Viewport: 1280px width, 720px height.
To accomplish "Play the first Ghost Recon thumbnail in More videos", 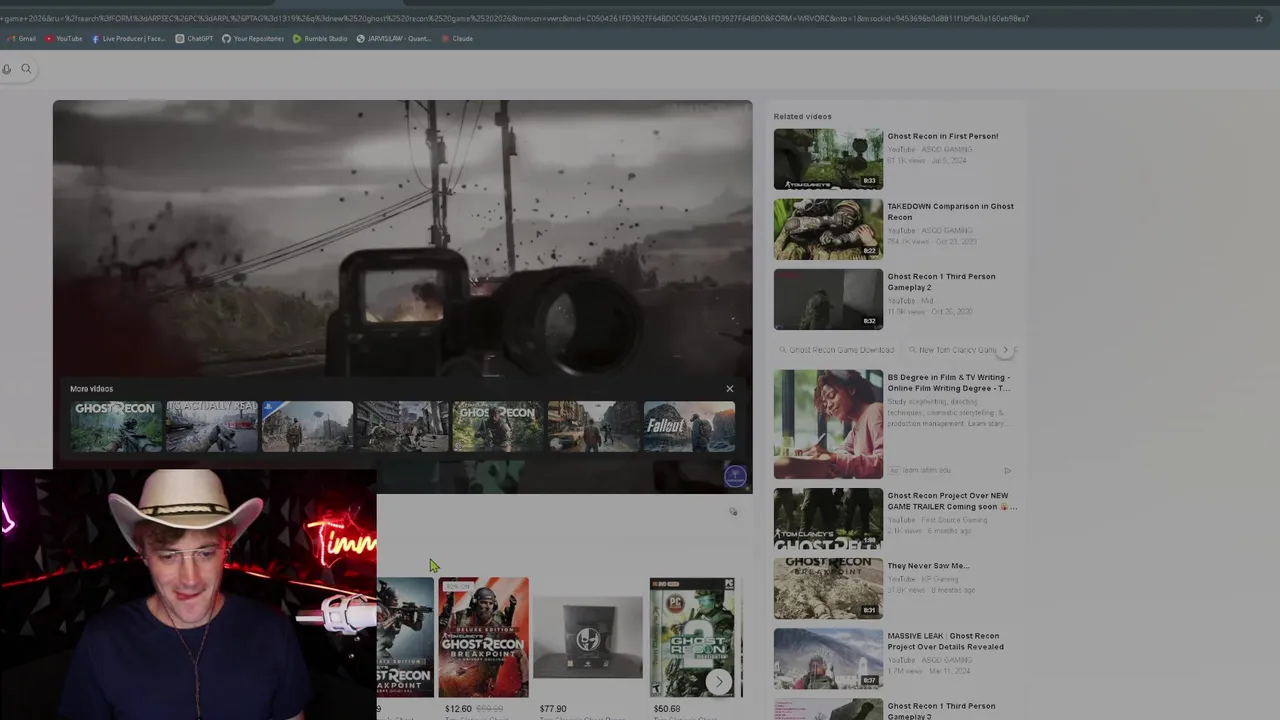I will pyautogui.click(x=116, y=426).
